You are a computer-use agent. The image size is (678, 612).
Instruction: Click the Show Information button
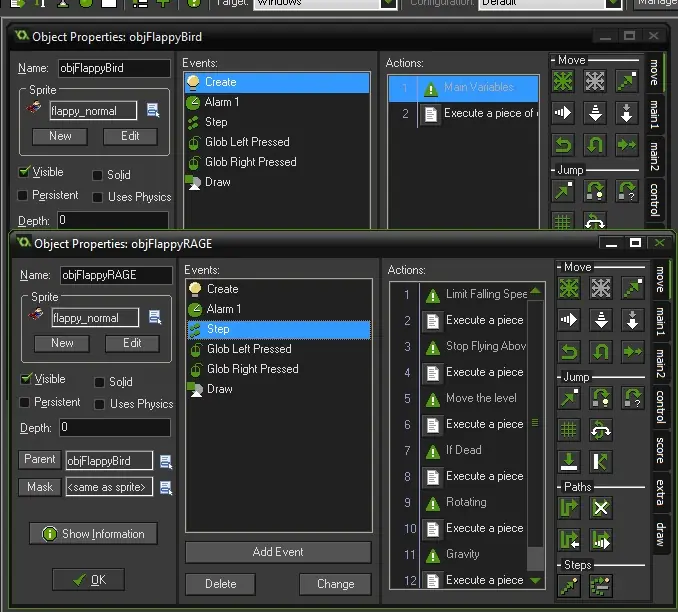pyautogui.click(x=93, y=534)
